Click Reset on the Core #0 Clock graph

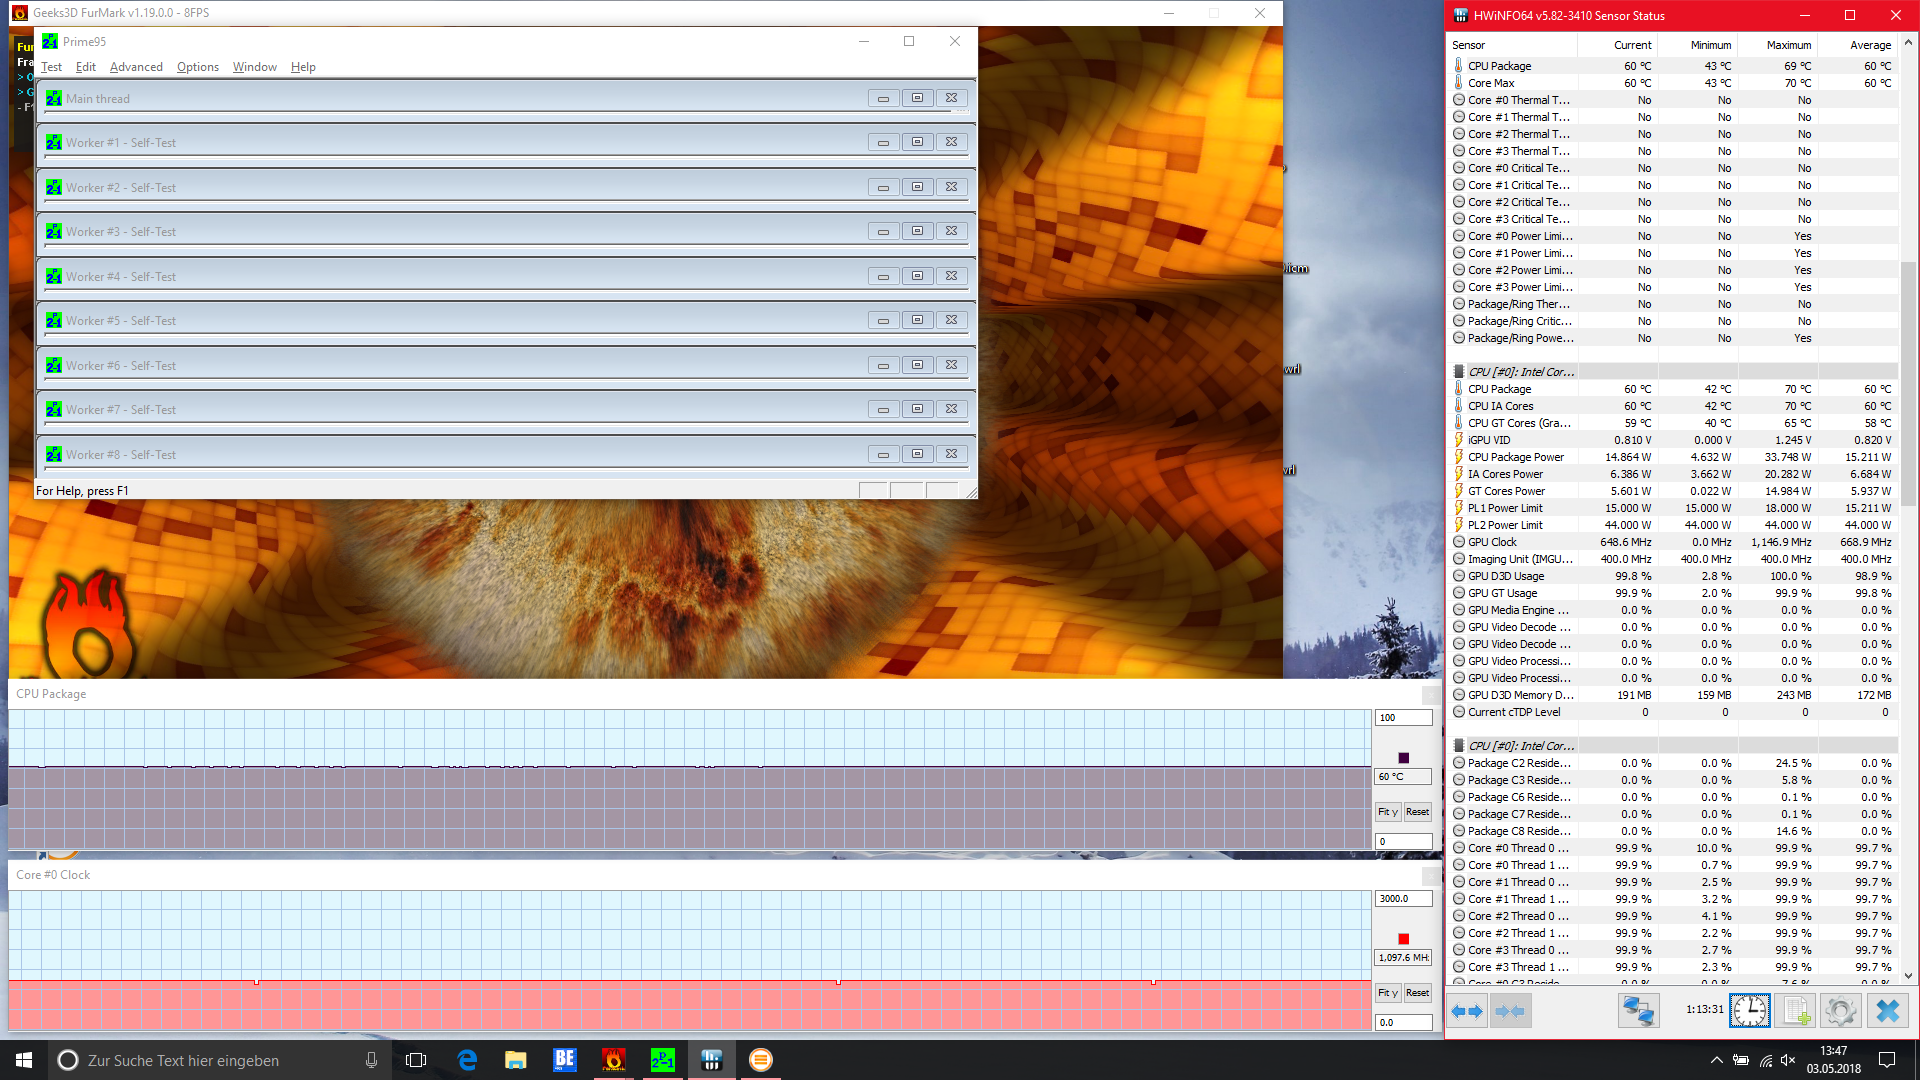[x=1417, y=993]
